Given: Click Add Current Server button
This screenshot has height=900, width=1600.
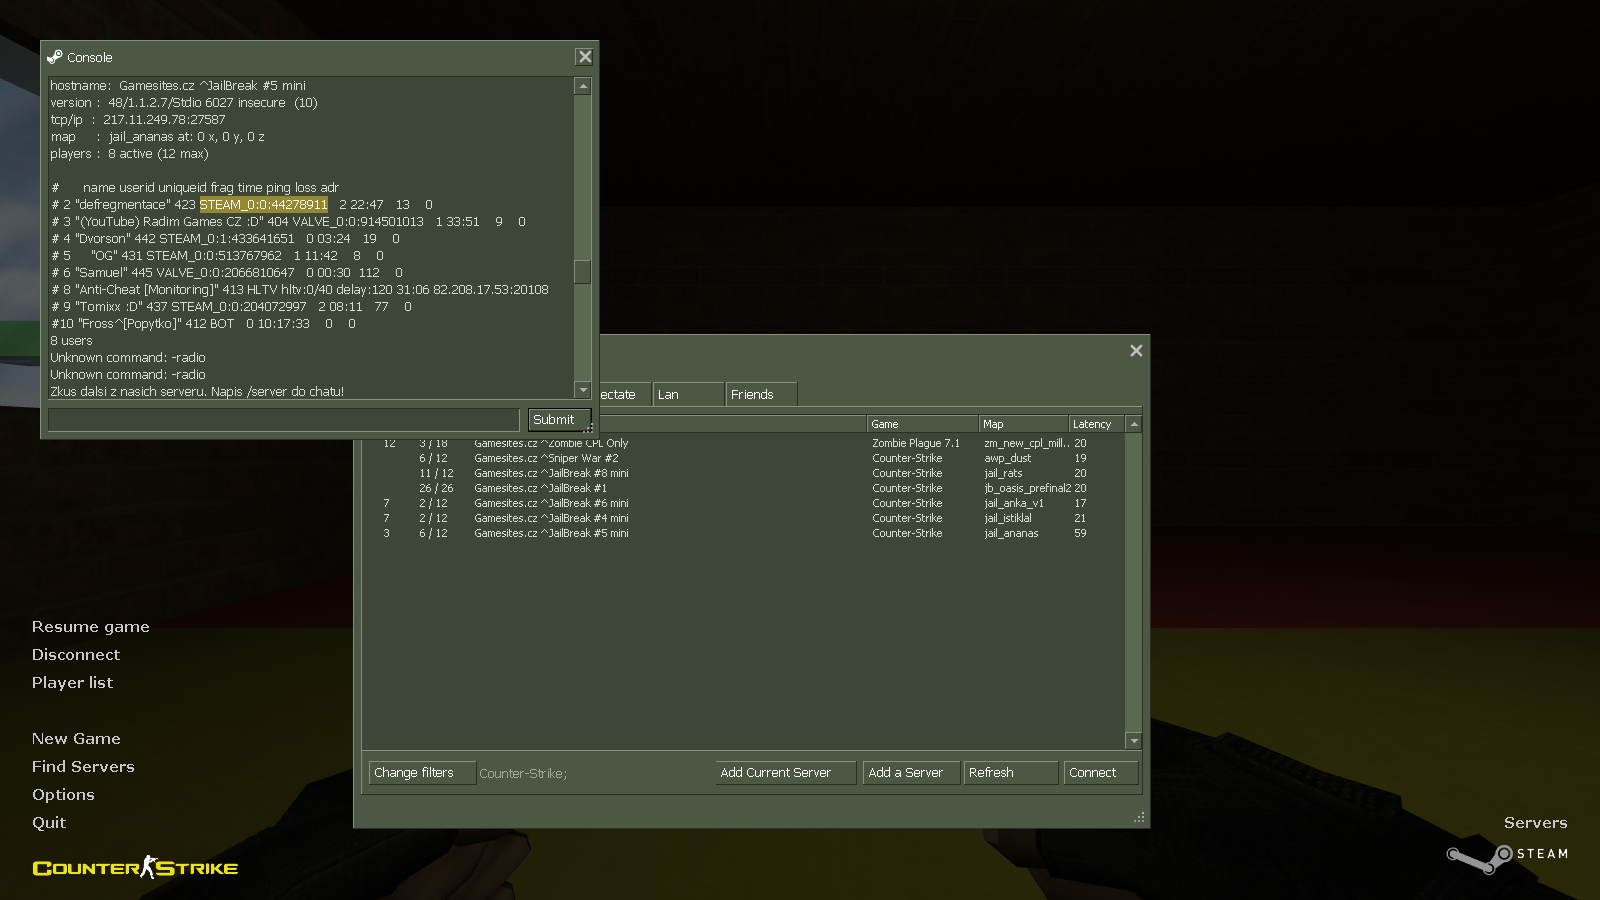Looking at the screenshot, I should (785, 773).
